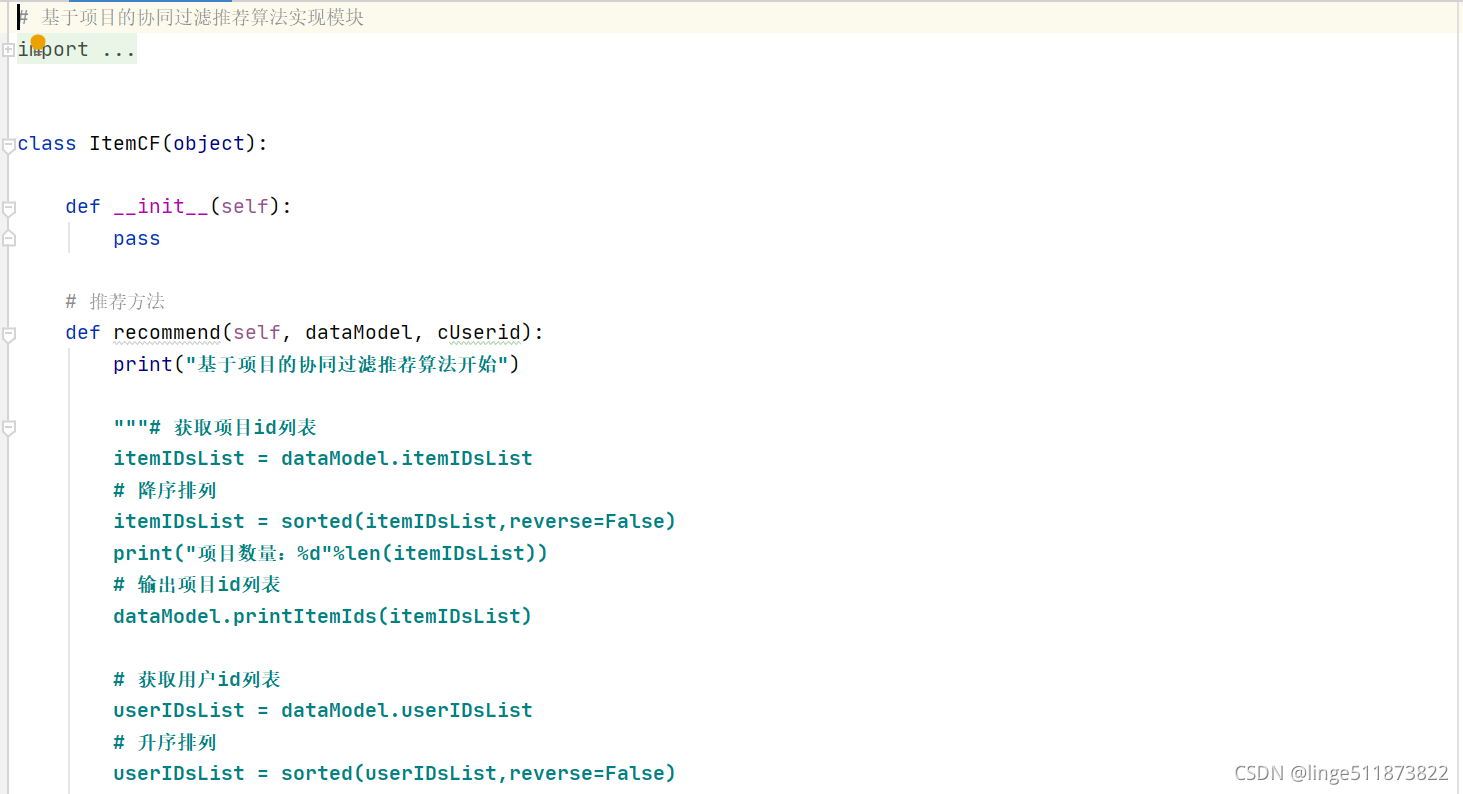Click line itemIDsList = sorted(itemIDsList,reverse=False)
This screenshot has width=1463, height=794.
click(x=395, y=521)
